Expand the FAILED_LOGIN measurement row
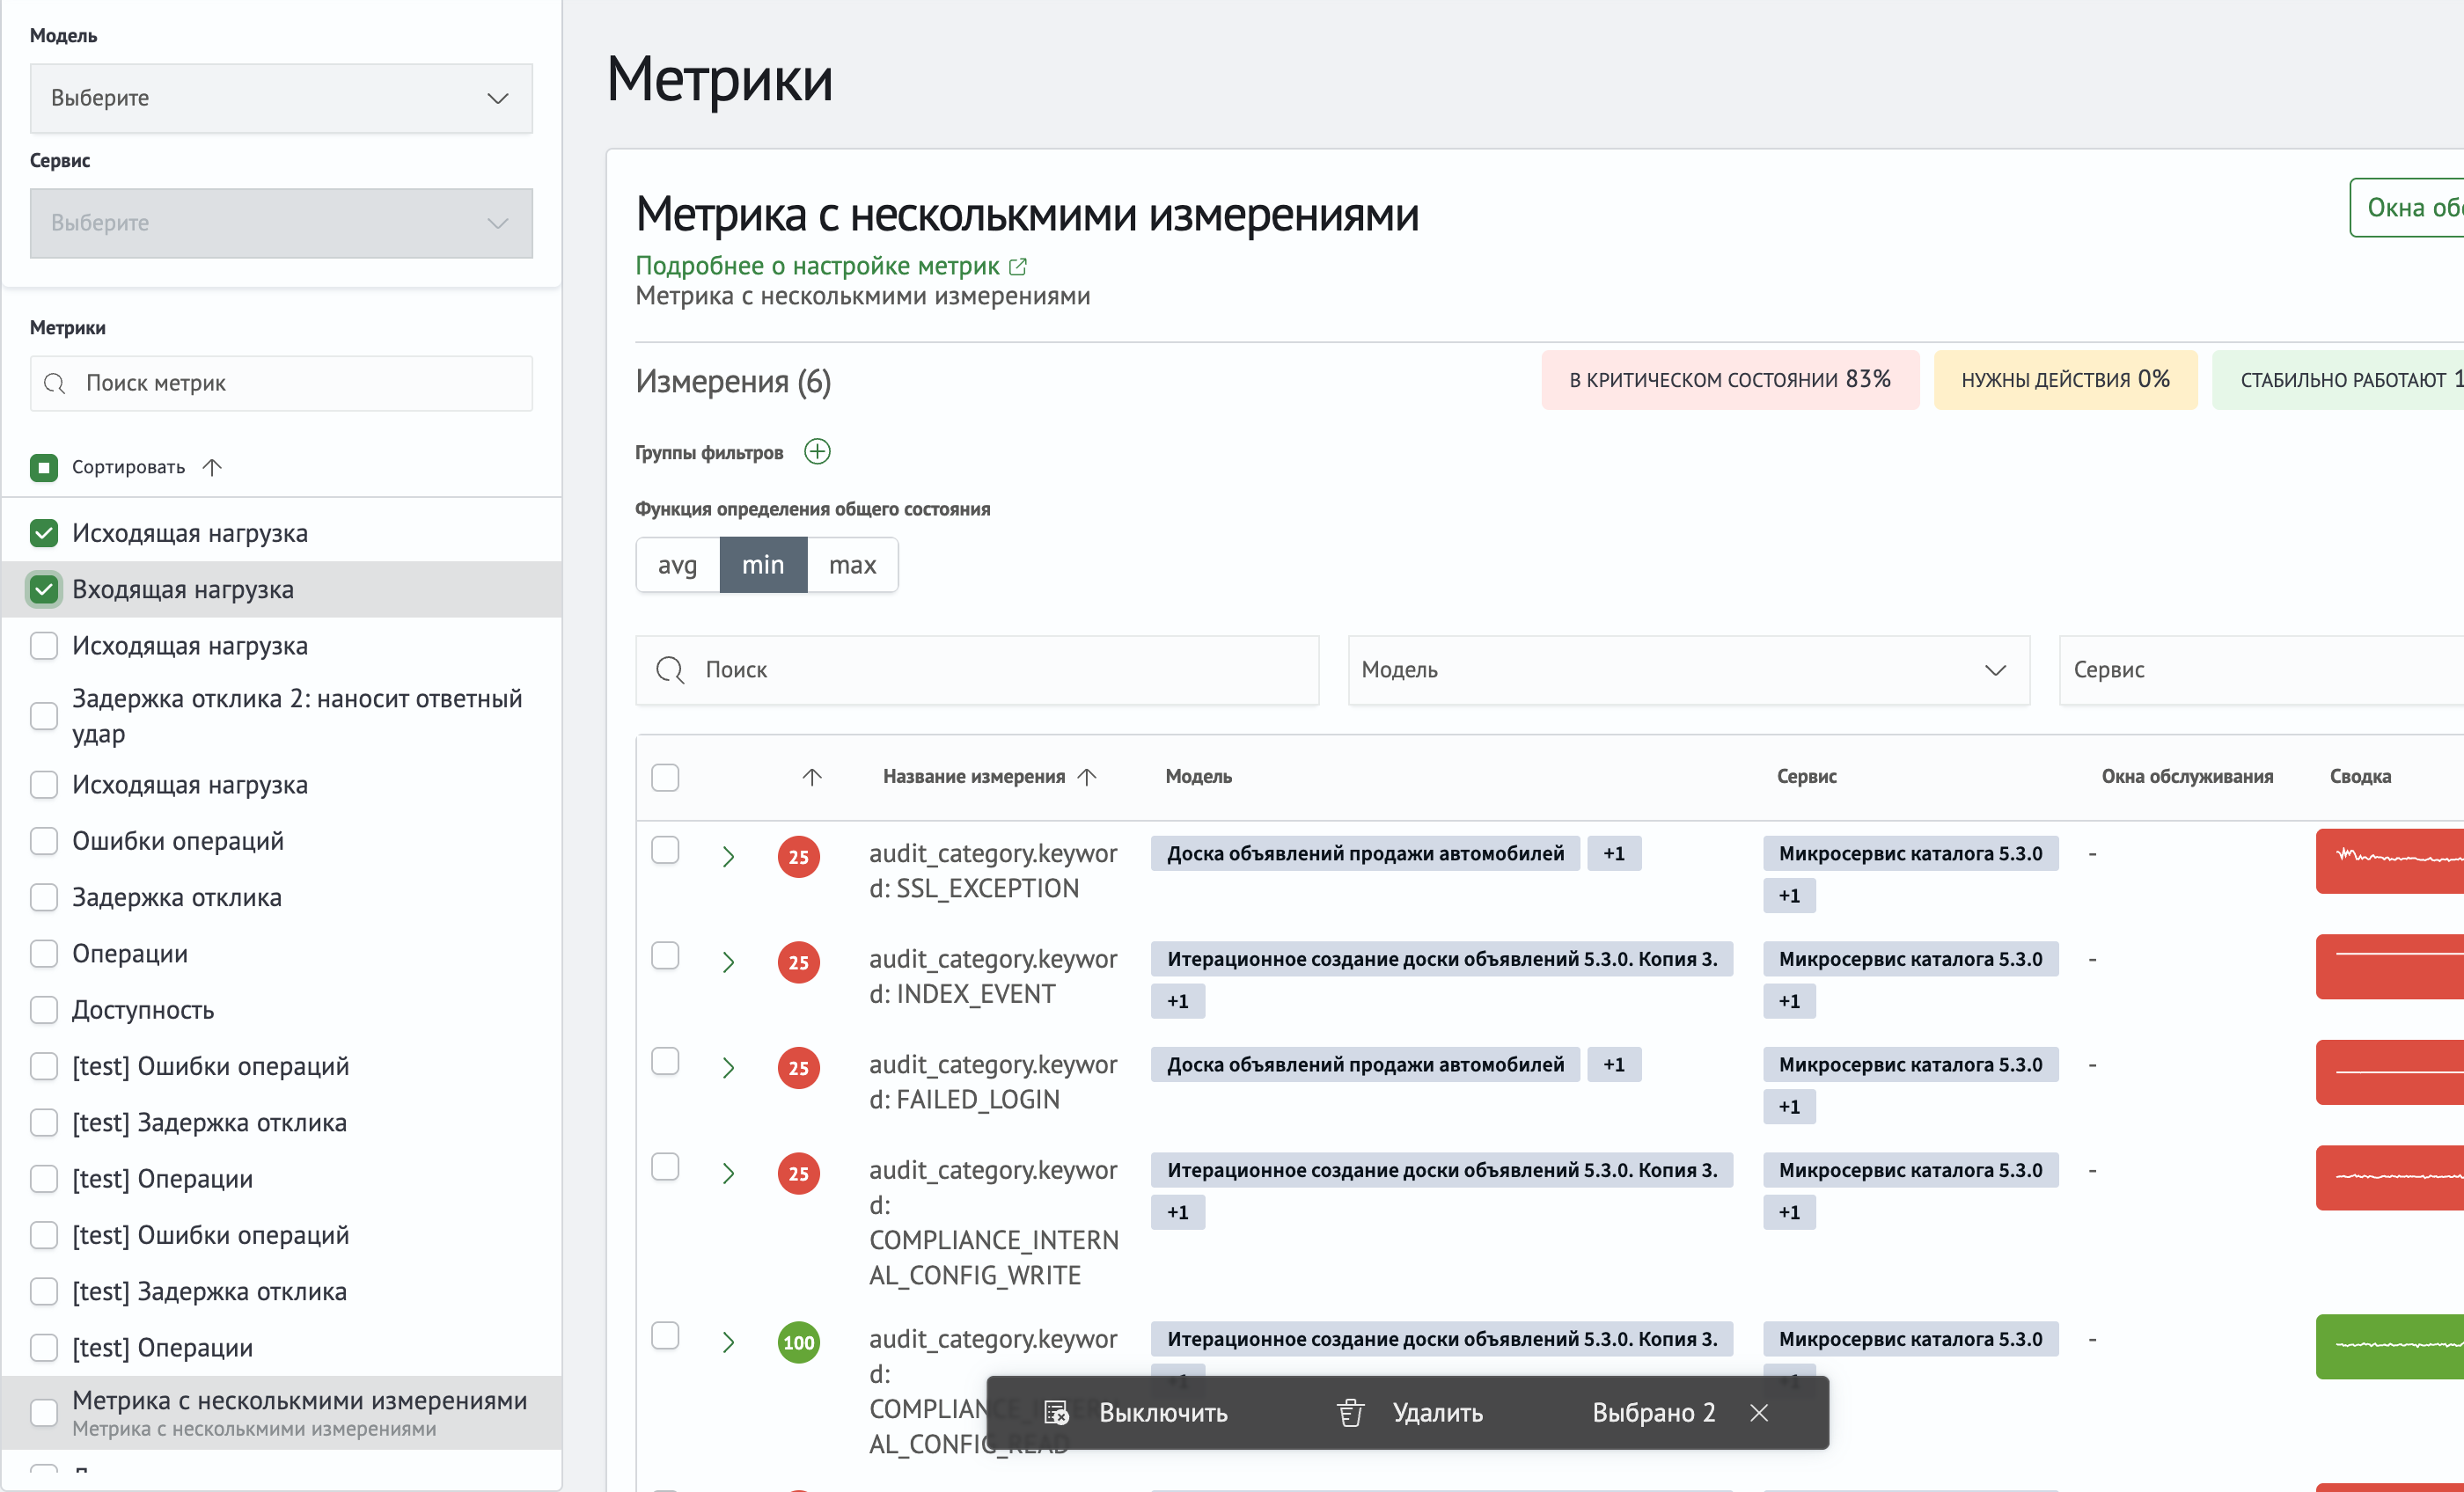Image resolution: width=2464 pixels, height=1492 pixels. (x=728, y=1068)
